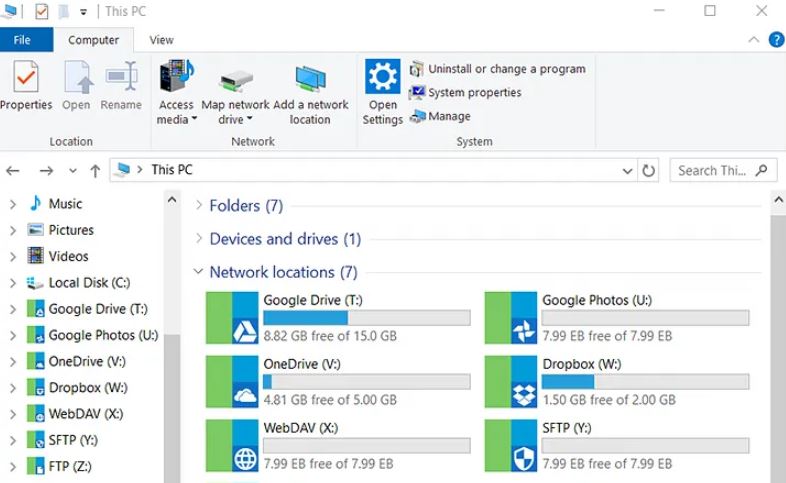Viewport: 786px width, 483px height.
Task: Collapse the ribbon with the caret arrow
Action: click(753, 40)
